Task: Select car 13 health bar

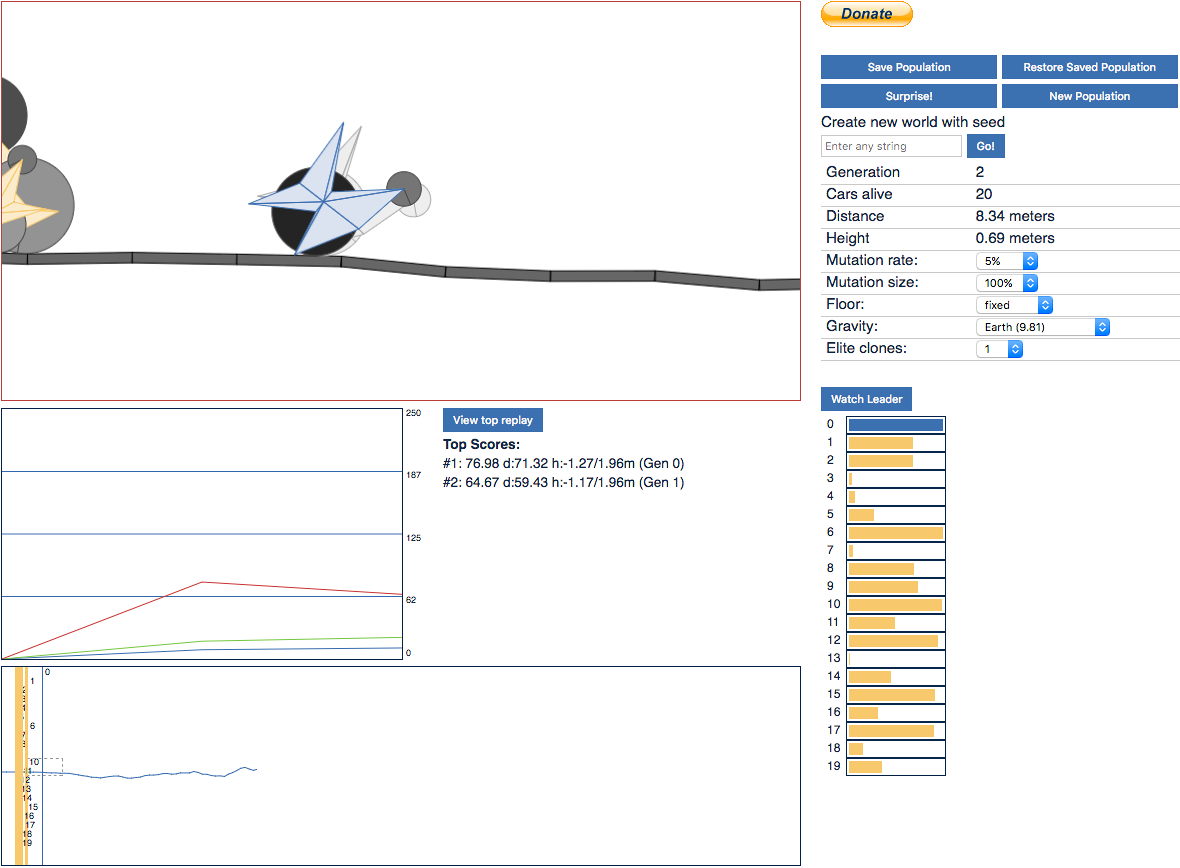Action: (x=896, y=659)
